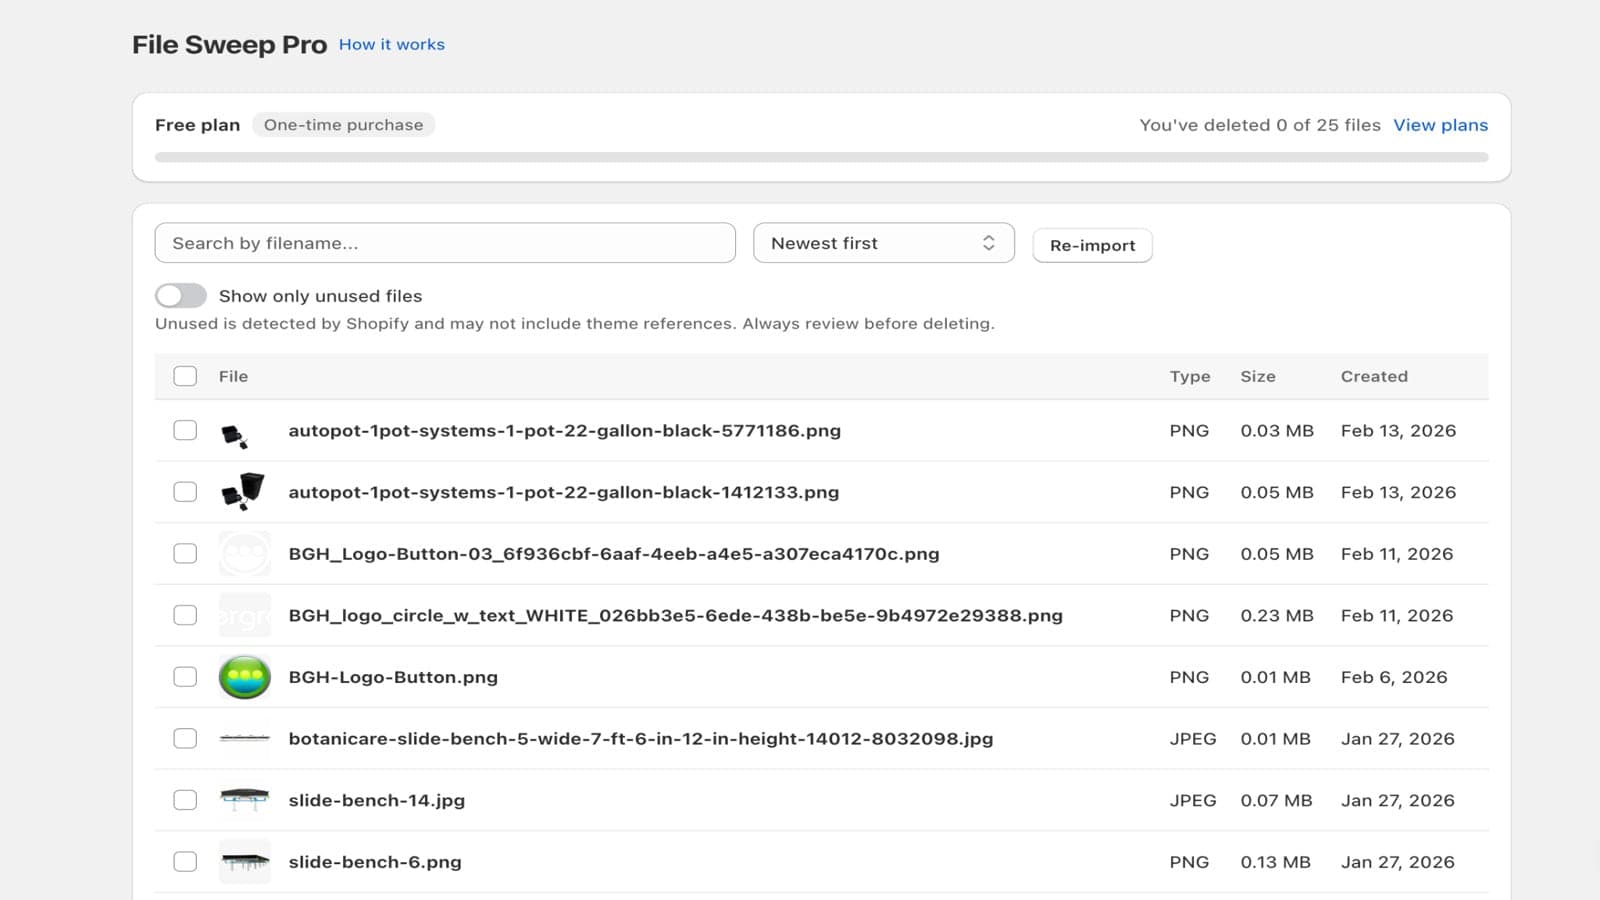Select checkbox for slide-bench-14.jpg
Screen dimensions: 1600x900
point(185,800)
